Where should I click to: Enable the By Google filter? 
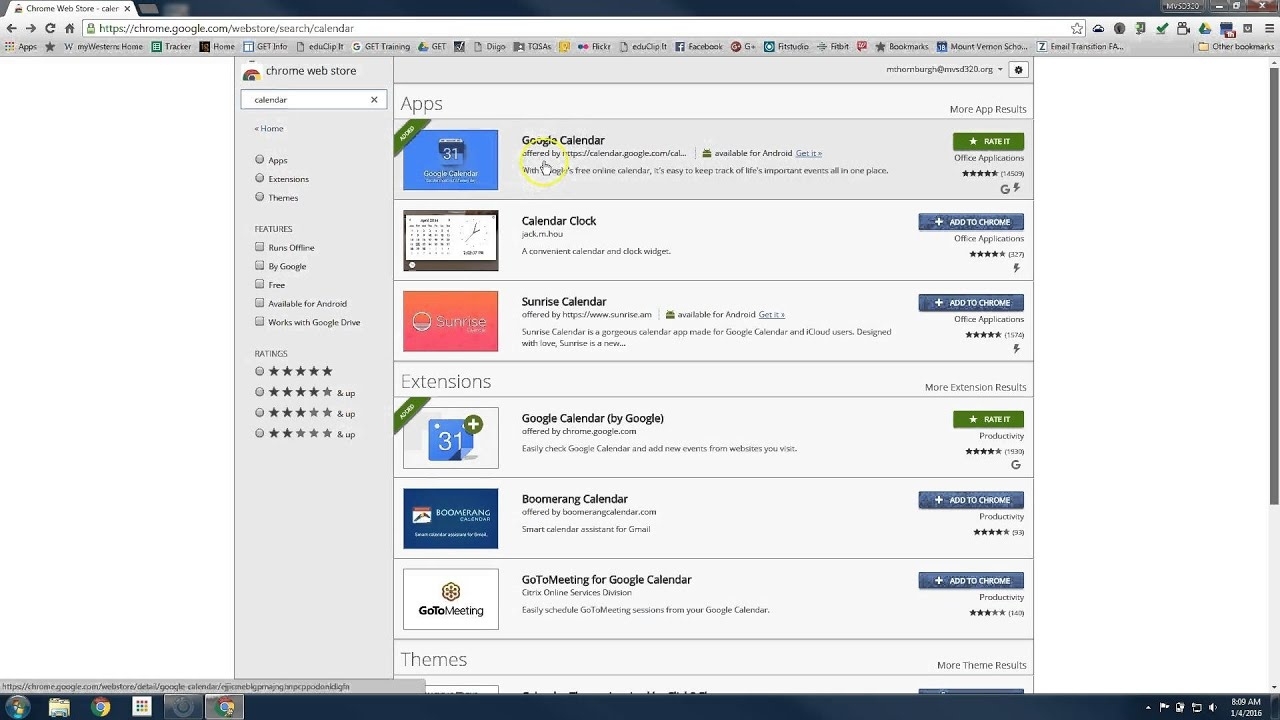pos(259,266)
